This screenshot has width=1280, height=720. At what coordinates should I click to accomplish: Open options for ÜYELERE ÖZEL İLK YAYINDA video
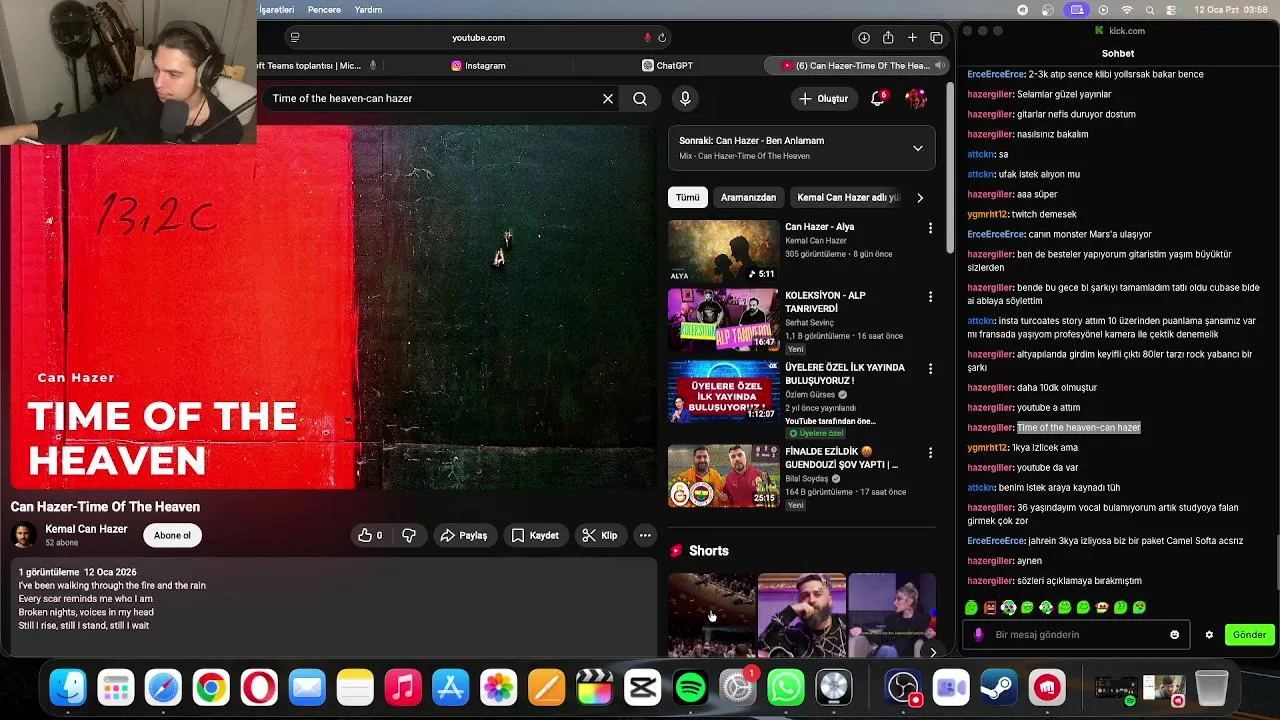coord(930,369)
